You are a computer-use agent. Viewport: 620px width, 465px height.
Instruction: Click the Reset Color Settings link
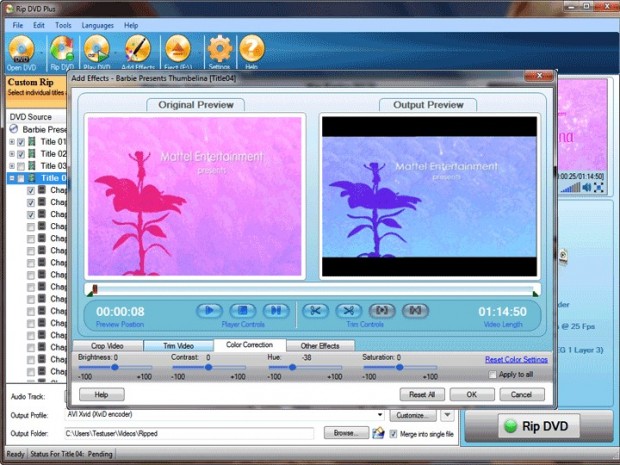click(x=516, y=359)
